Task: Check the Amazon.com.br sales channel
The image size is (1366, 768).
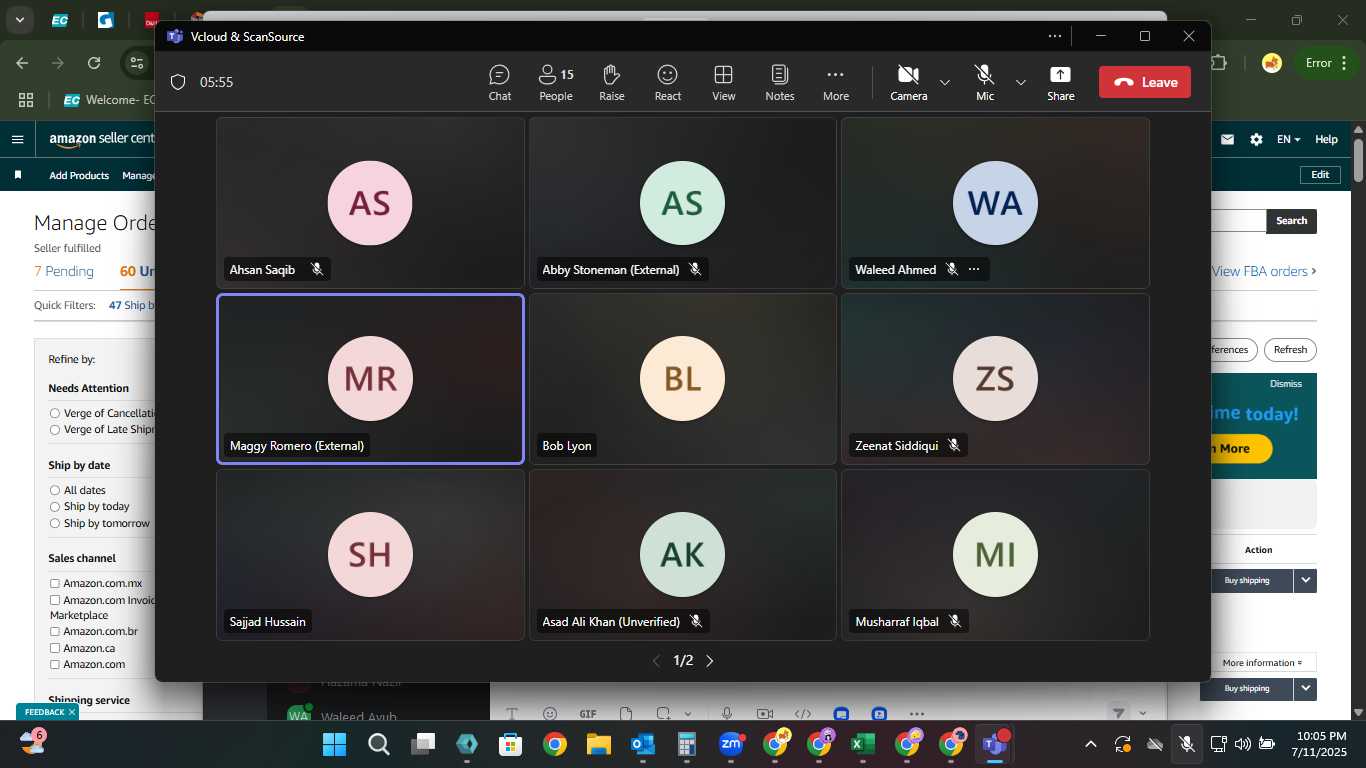Action: pos(55,632)
